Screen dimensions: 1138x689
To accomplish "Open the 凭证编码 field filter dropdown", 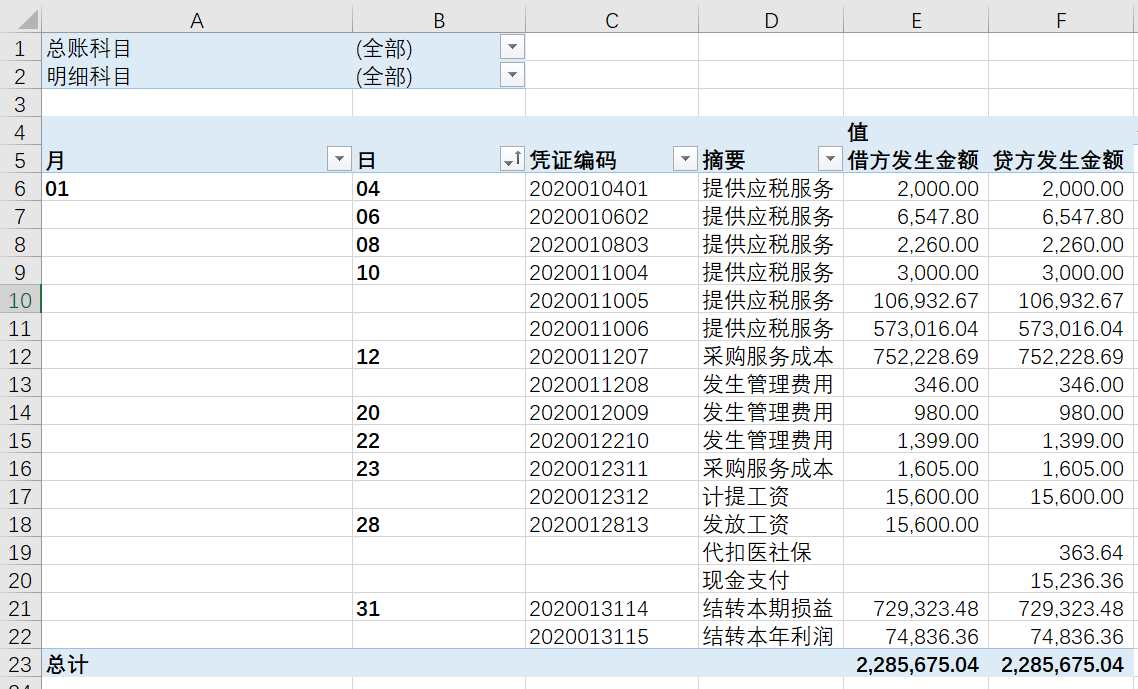I will click(684, 159).
